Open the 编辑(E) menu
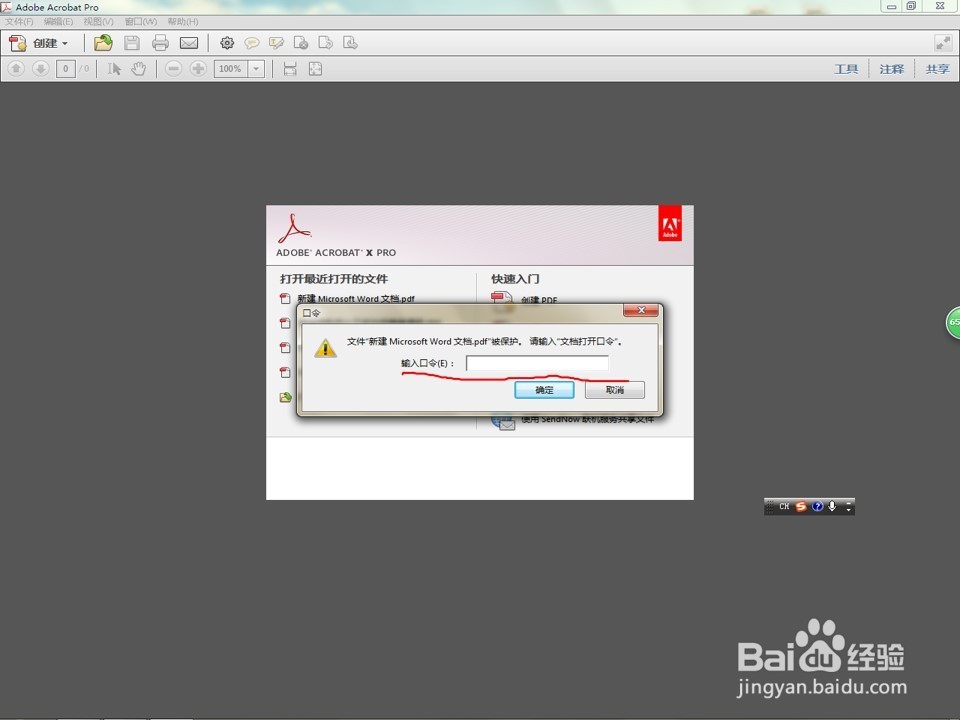The height and width of the screenshot is (720, 960). [58, 21]
